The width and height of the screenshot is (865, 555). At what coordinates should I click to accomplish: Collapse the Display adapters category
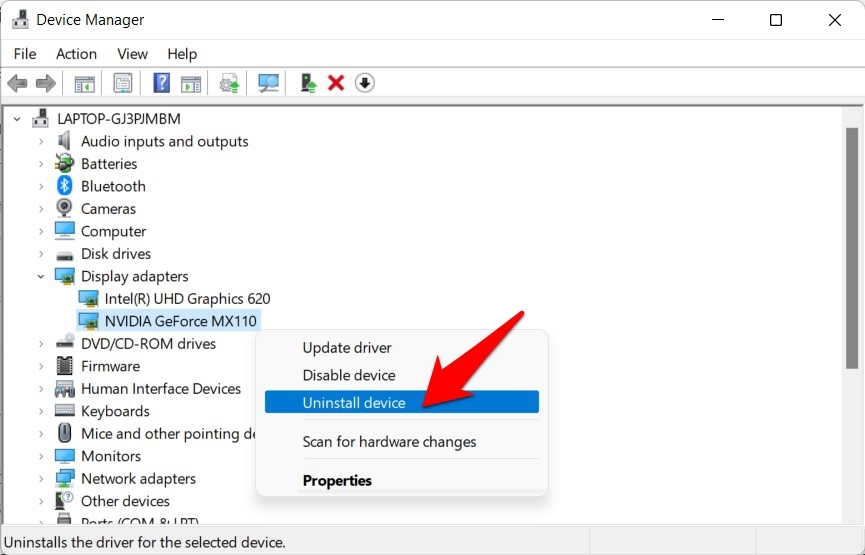[x=41, y=276]
